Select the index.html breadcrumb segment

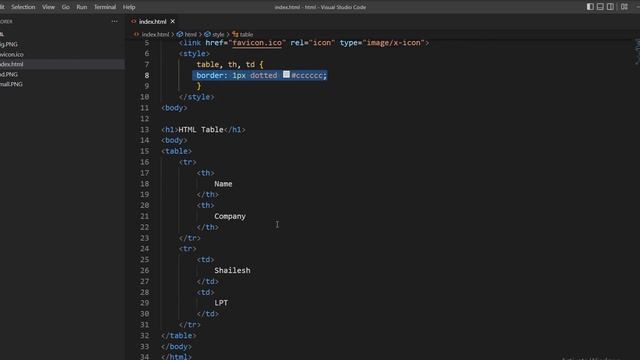[155, 34]
